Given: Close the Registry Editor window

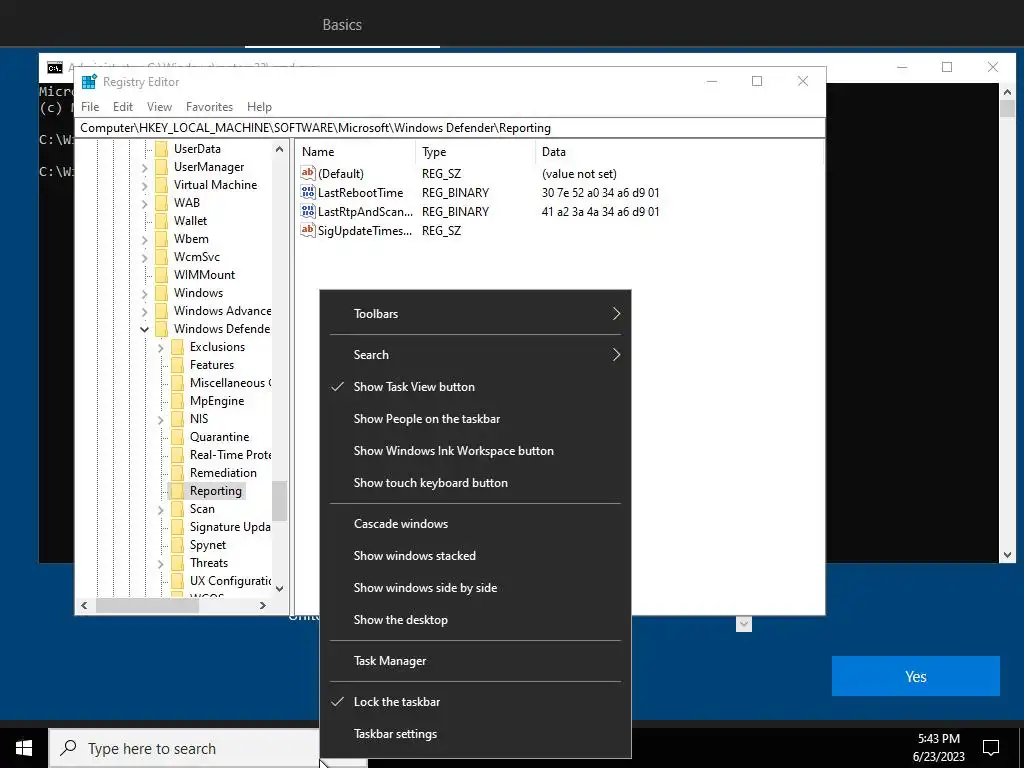Looking at the screenshot, I should coord(803,81).
